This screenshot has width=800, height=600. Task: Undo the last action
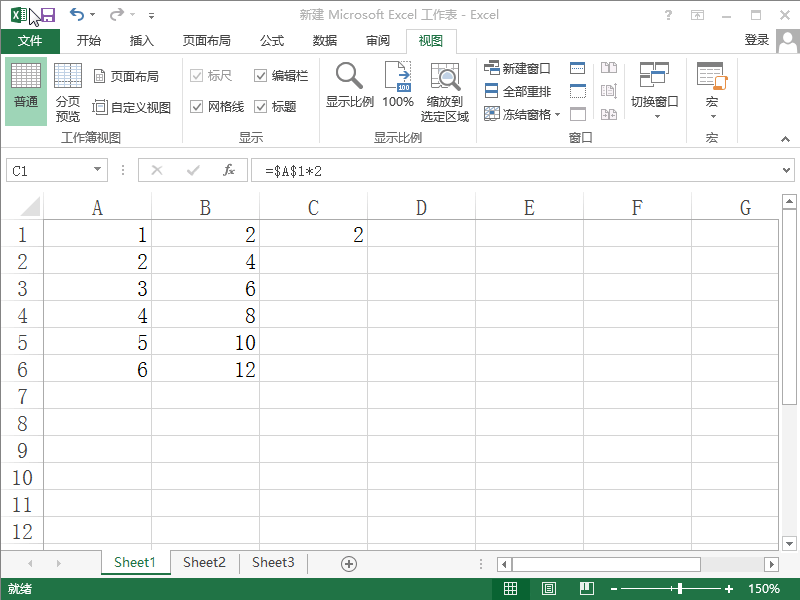tap(77, 14)
